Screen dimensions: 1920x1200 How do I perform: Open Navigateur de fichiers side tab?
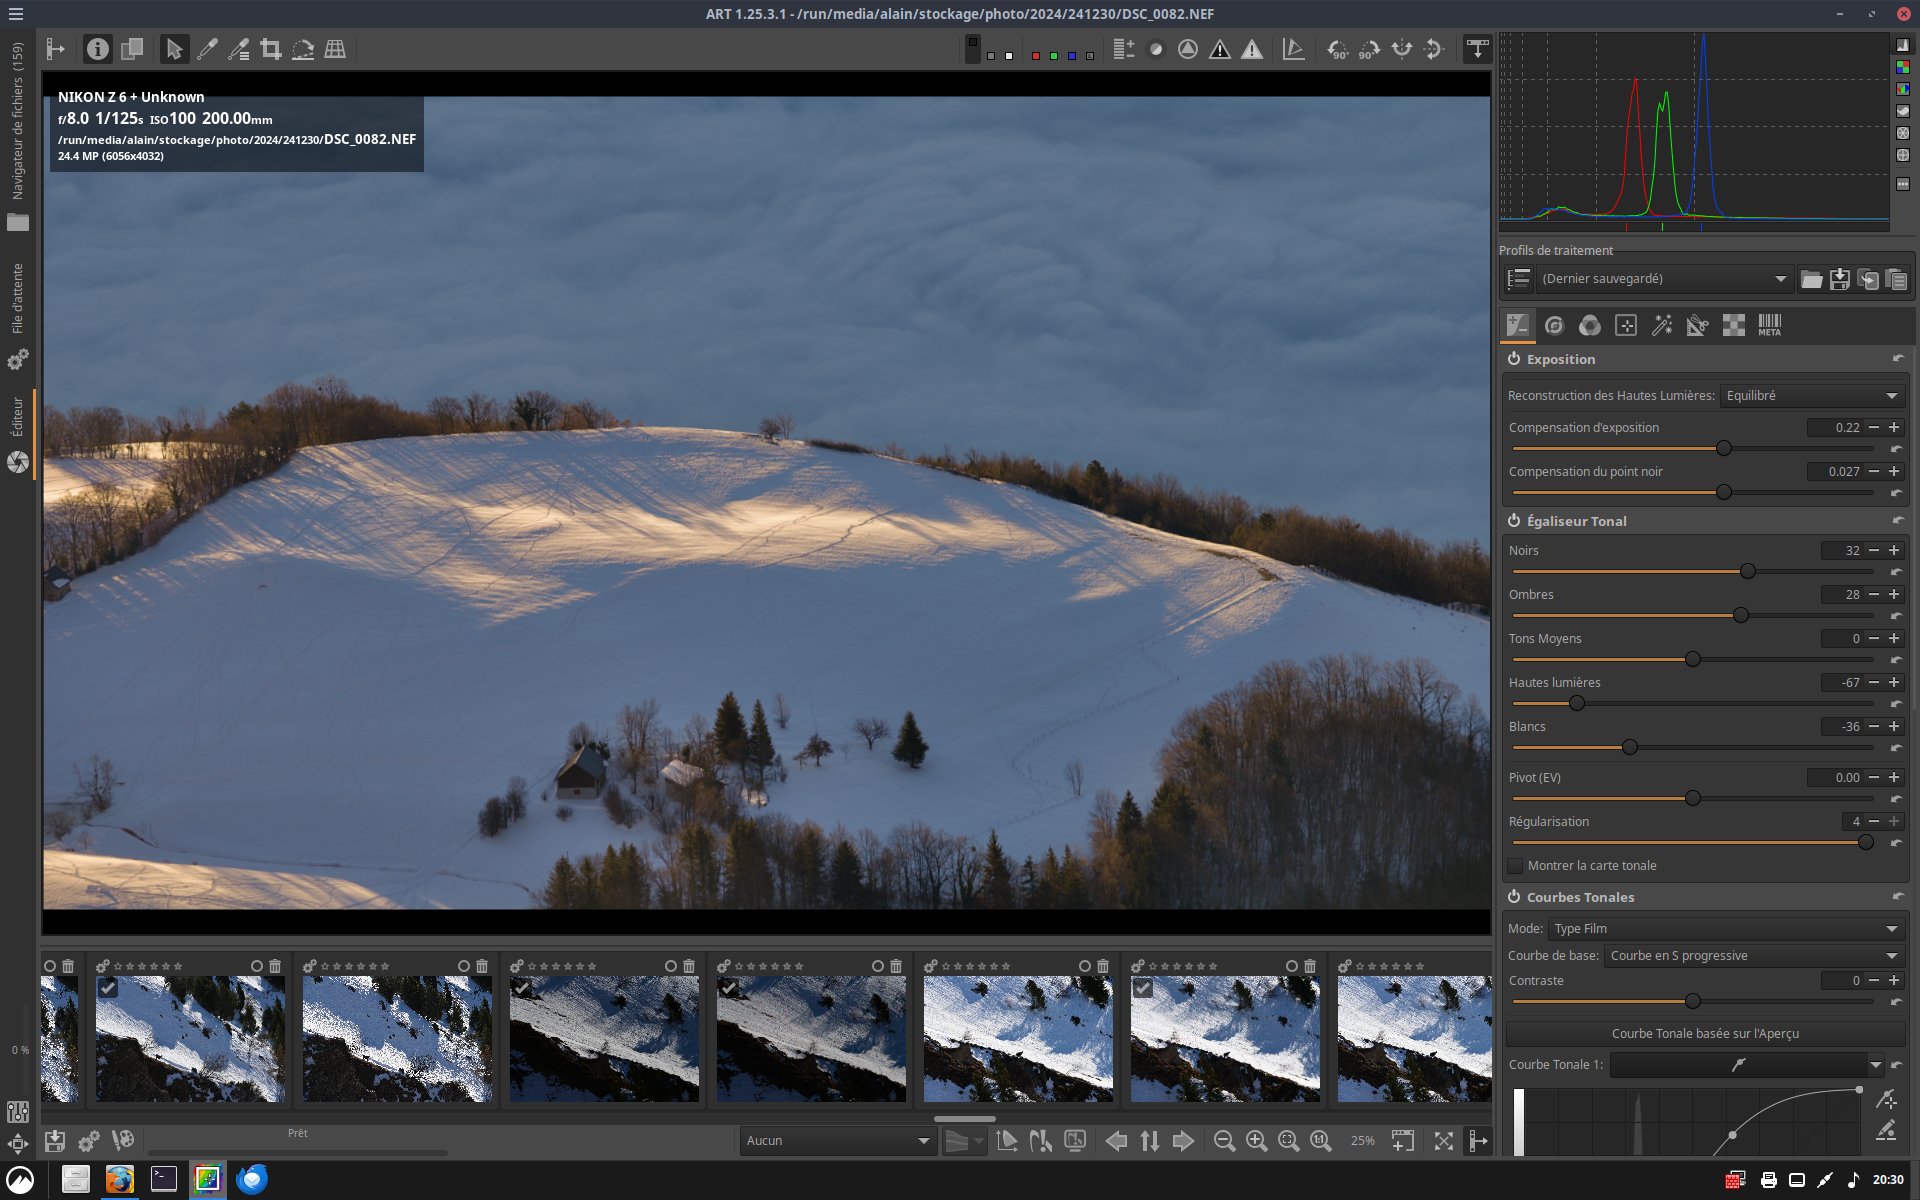pyautogui.click(x=17, y=120)
